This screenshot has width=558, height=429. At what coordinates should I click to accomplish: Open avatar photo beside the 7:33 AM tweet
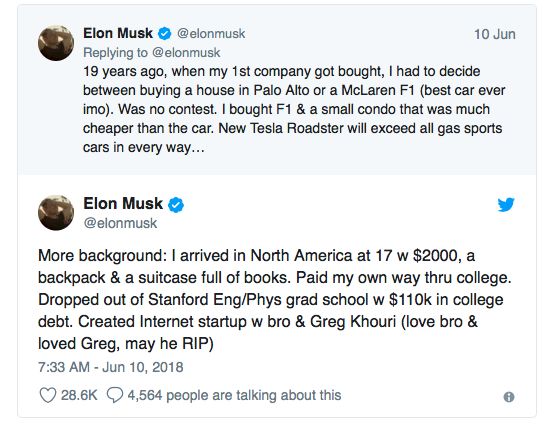coord(56,213)
